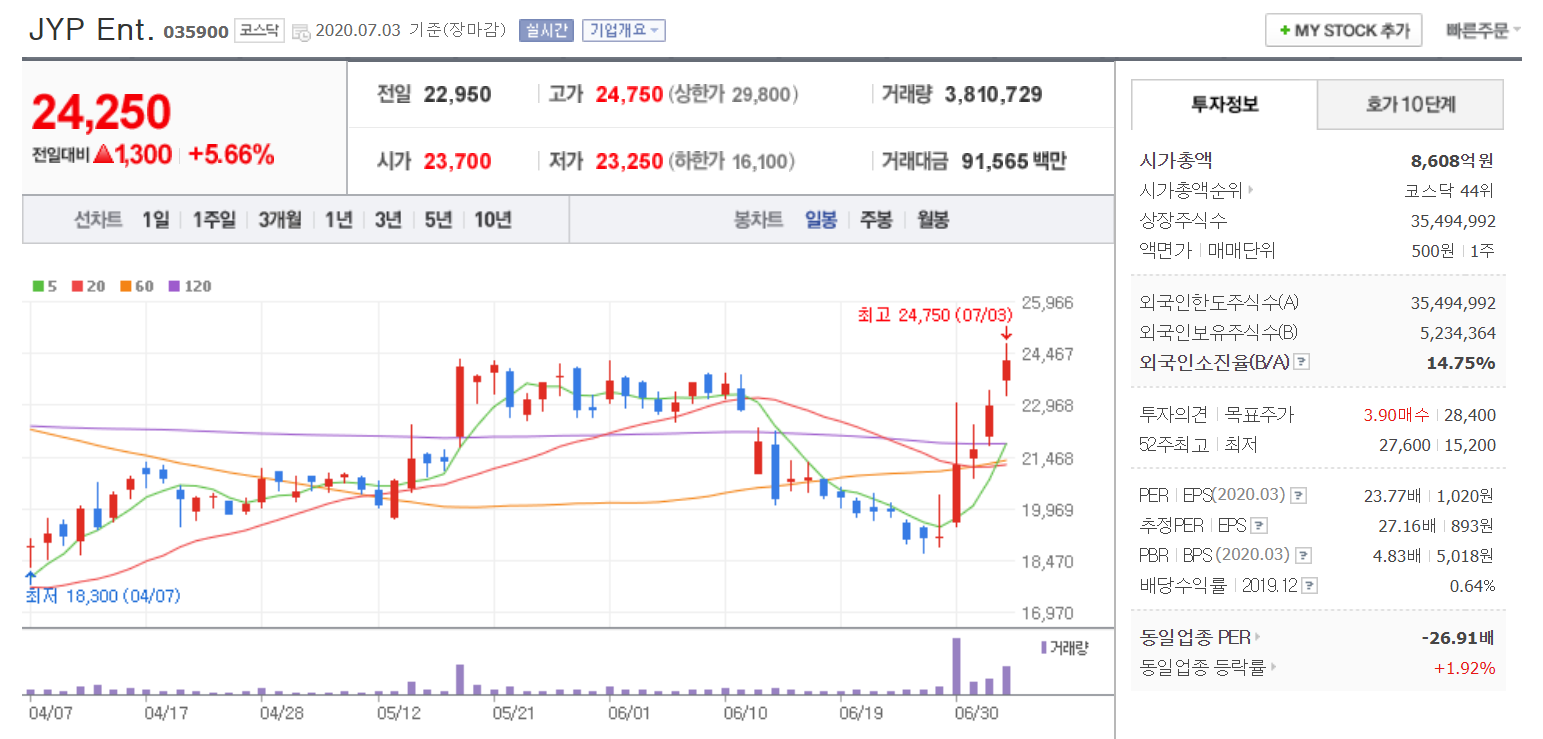Click the red 20-day moving average legend marker
1543x739 pixels.
click(76, 286)
